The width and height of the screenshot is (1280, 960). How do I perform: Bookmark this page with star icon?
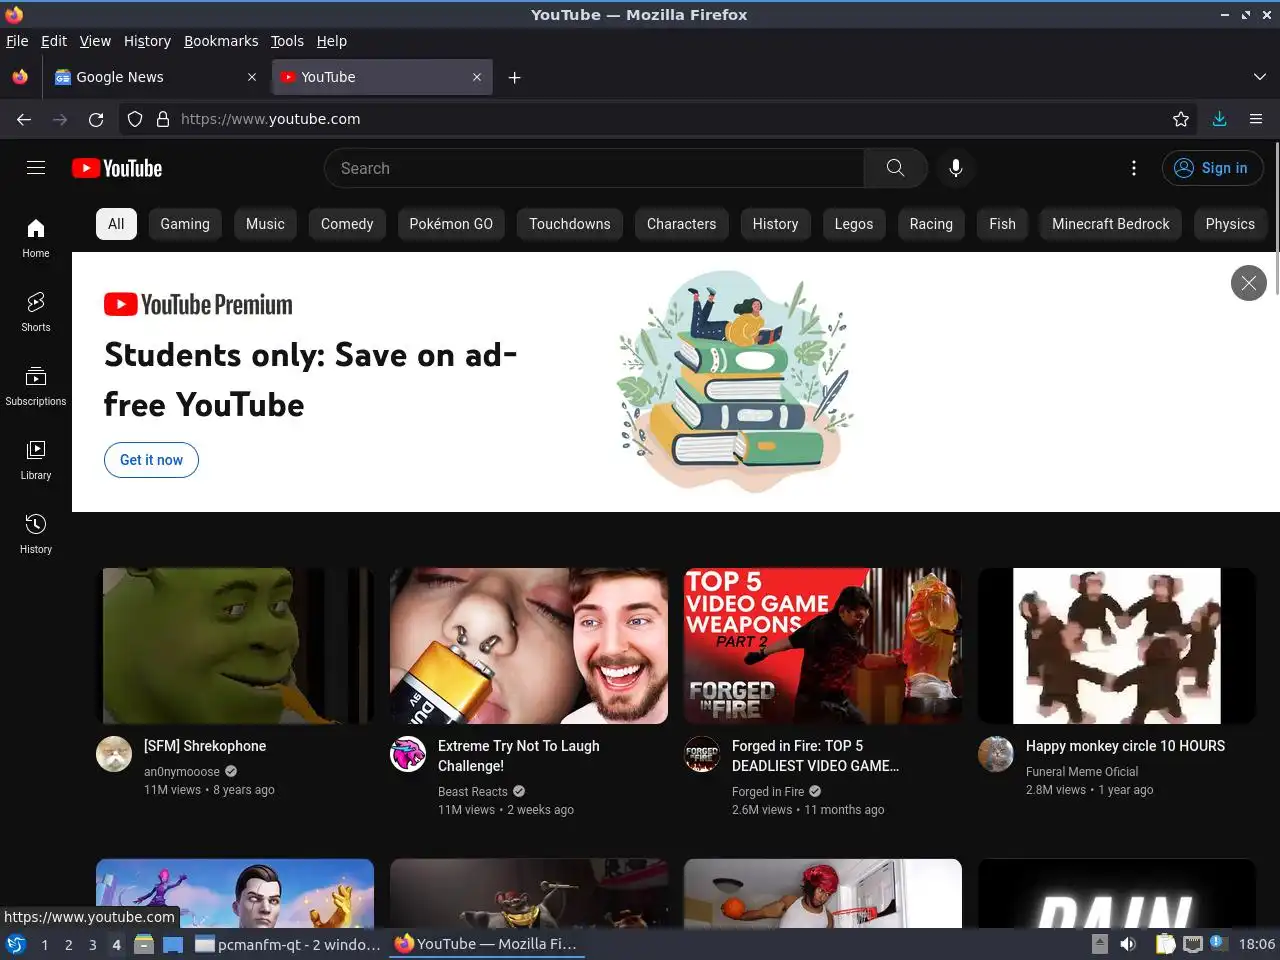tap(1181, 119)
